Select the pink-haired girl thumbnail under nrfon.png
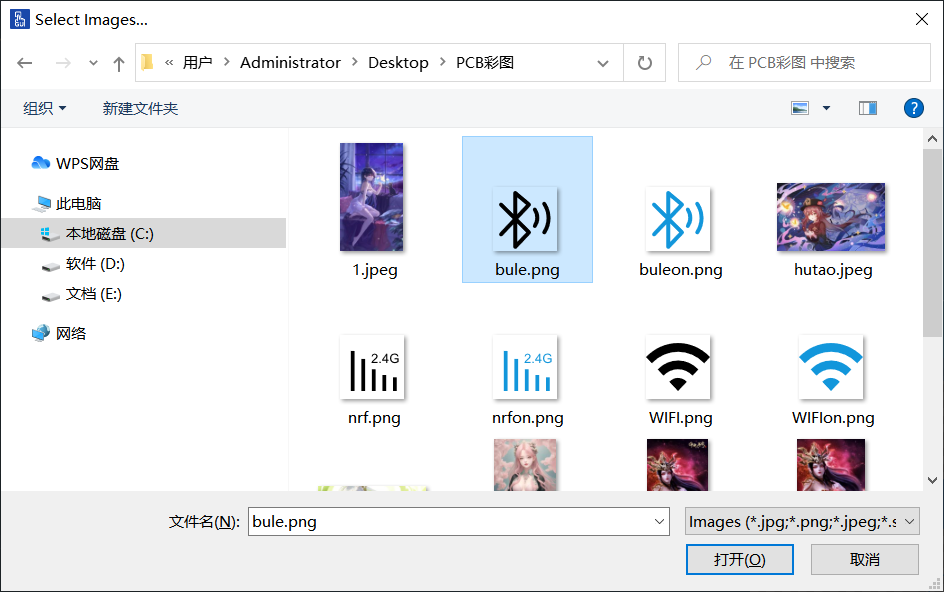Viewport: 944px width, 592px height. [x=525, y=464]
